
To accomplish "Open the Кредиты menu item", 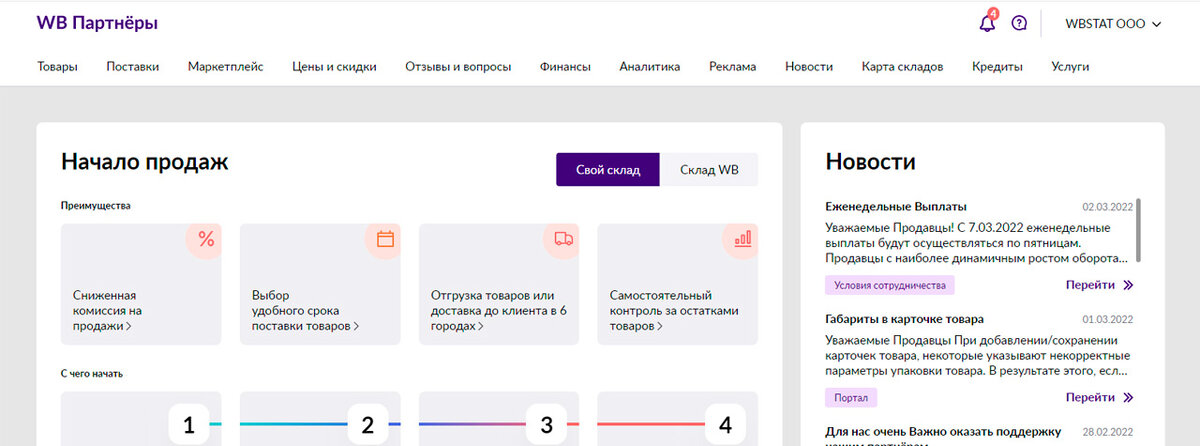I will coord(997,67).
